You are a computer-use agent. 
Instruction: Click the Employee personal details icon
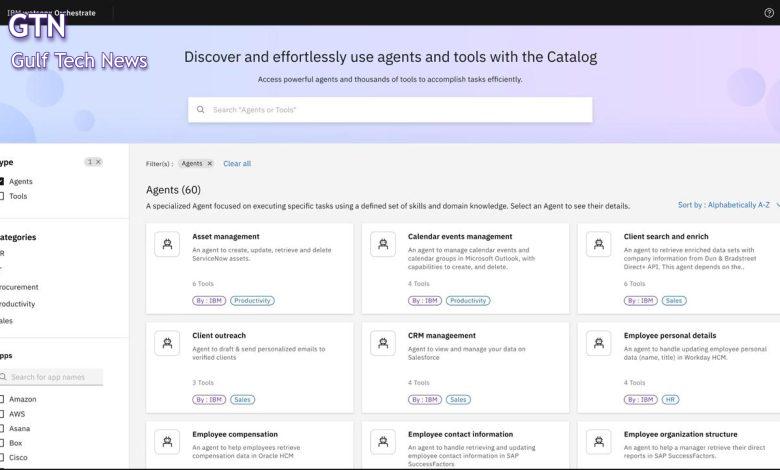(x=599, y=344)
